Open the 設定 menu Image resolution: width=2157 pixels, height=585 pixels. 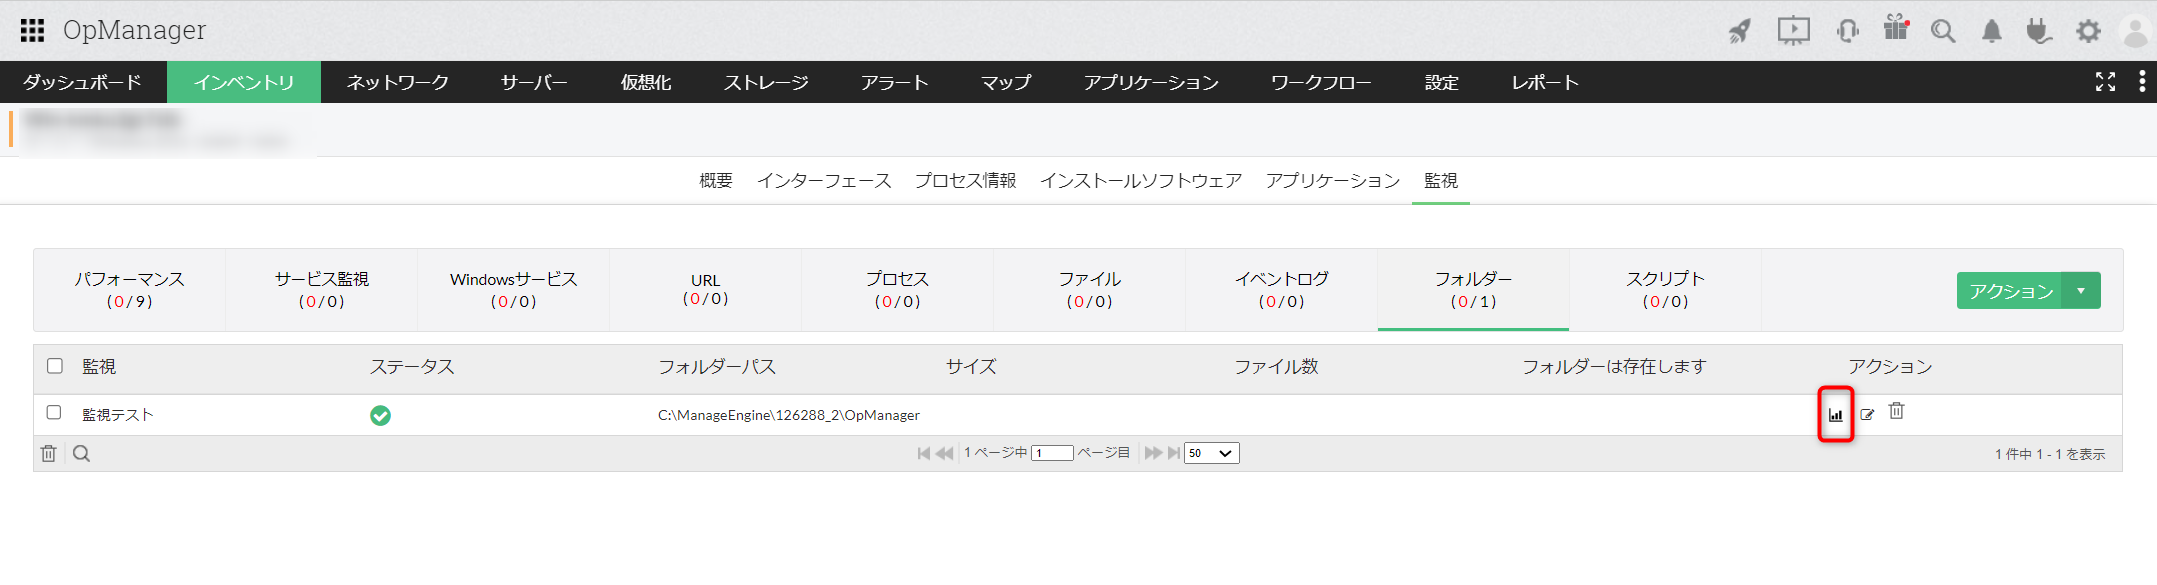1442,82
